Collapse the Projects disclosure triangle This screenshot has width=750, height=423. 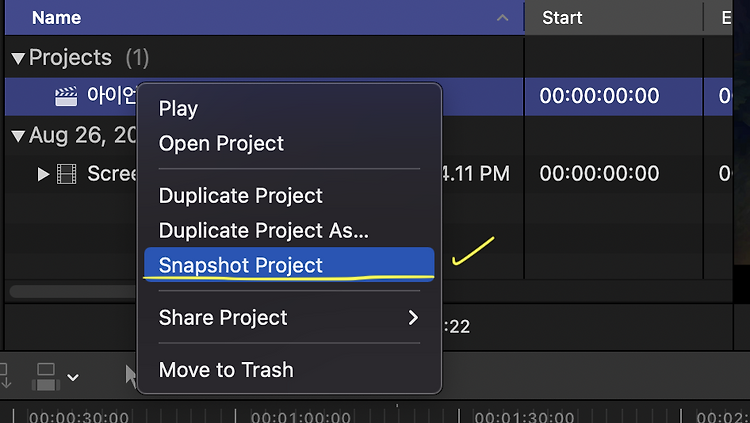18,58
